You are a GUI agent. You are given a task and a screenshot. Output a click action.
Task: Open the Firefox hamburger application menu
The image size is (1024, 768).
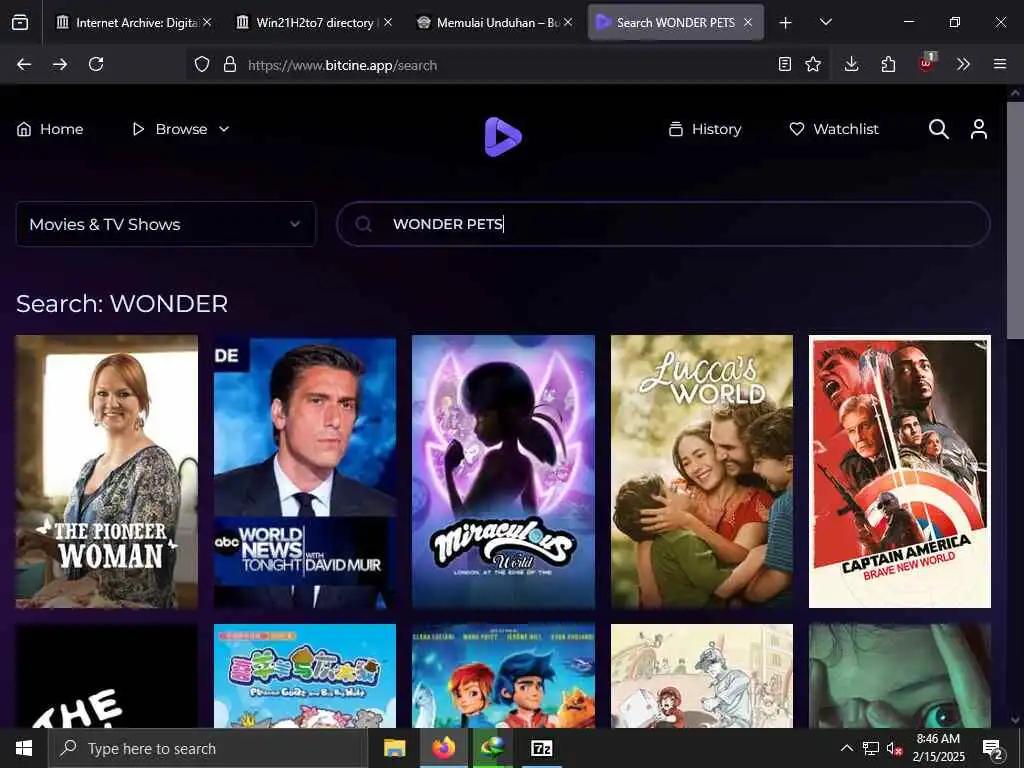coord(1000,64)
